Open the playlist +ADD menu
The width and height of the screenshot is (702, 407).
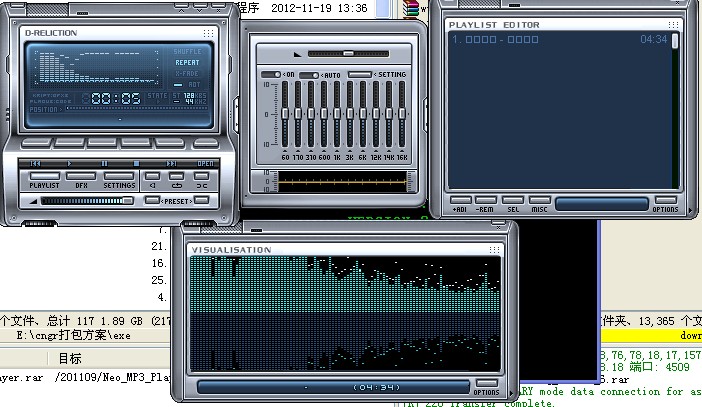coord(460,209)
